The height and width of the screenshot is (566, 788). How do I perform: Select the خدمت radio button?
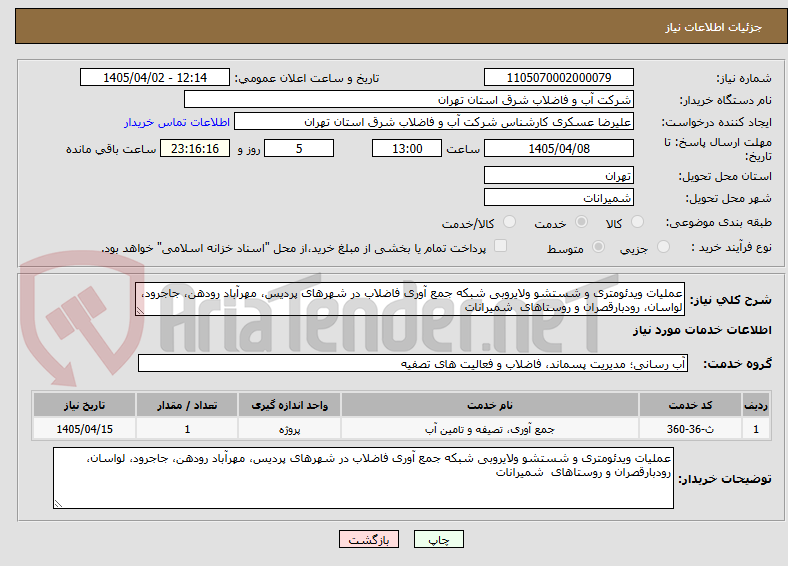coord(581,222)
